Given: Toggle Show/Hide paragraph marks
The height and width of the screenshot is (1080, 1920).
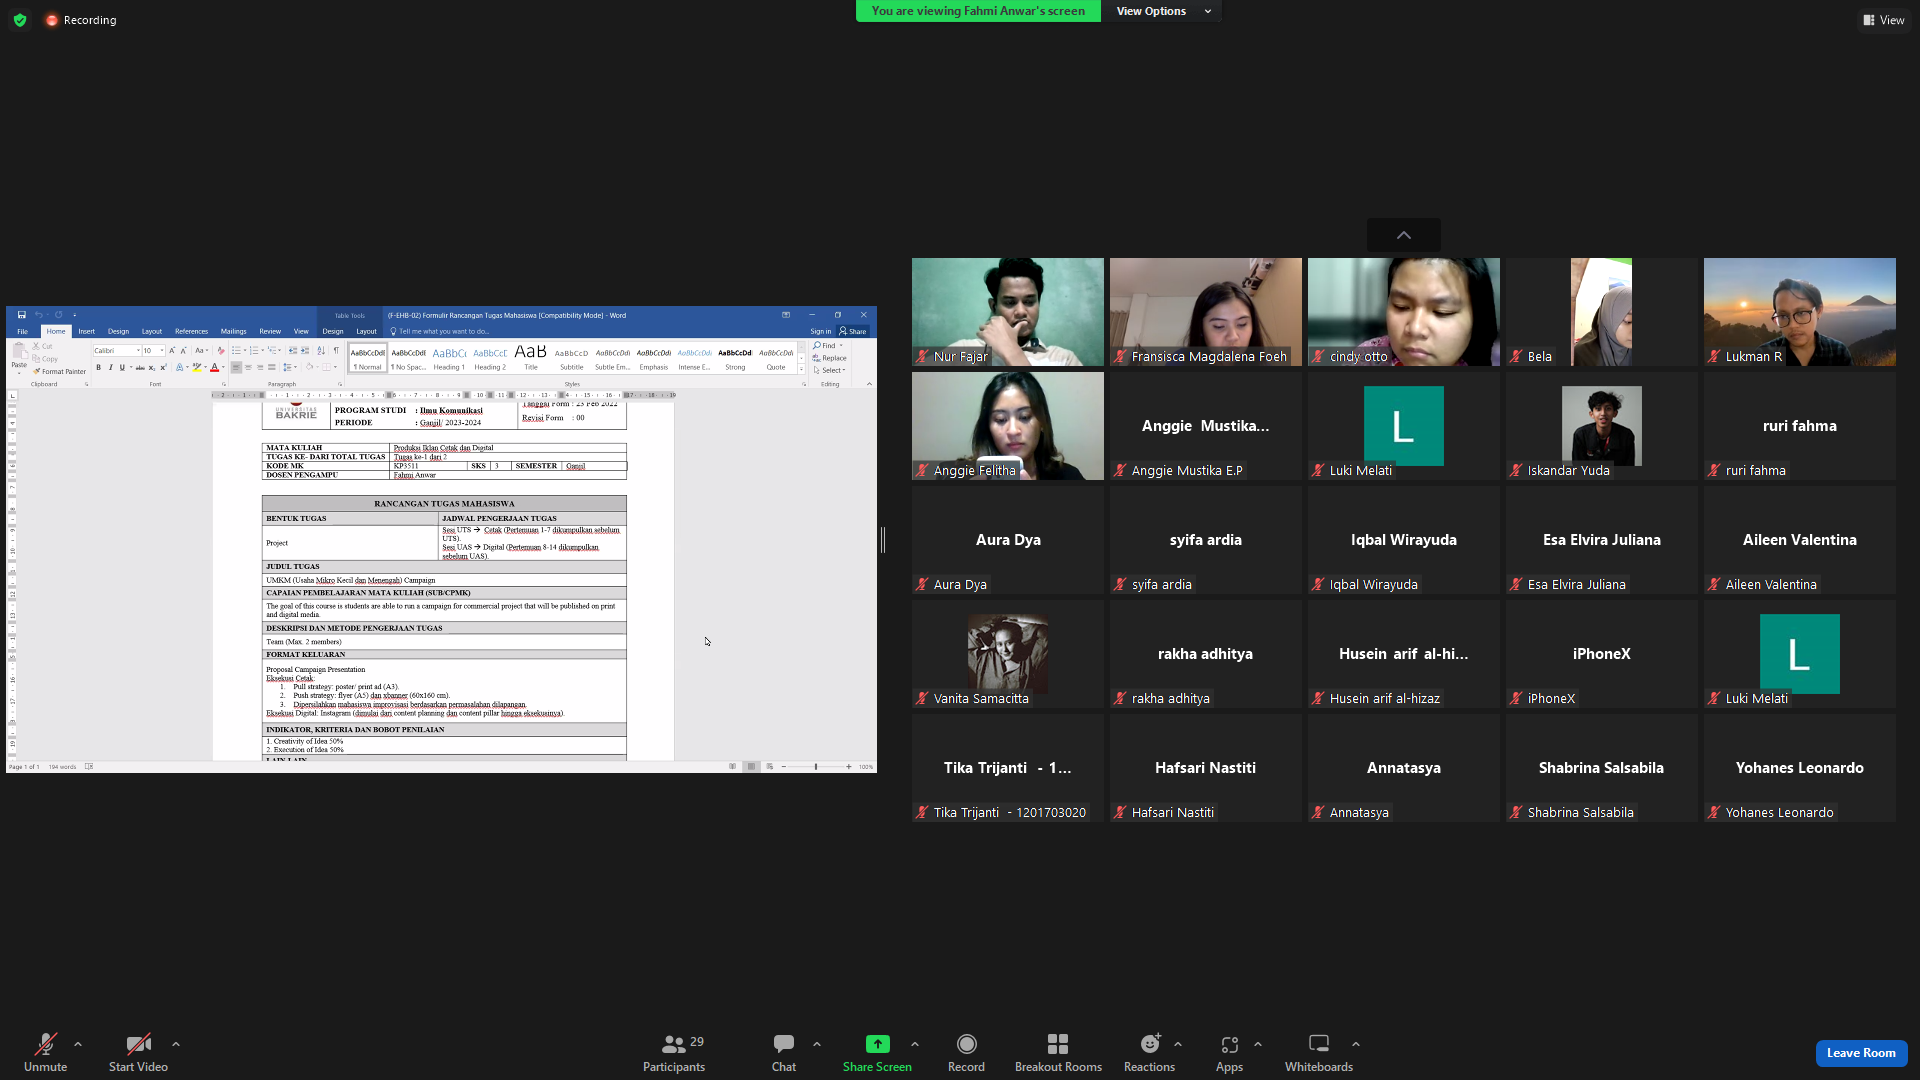Looking at the screenshot, I should [336, 350].
